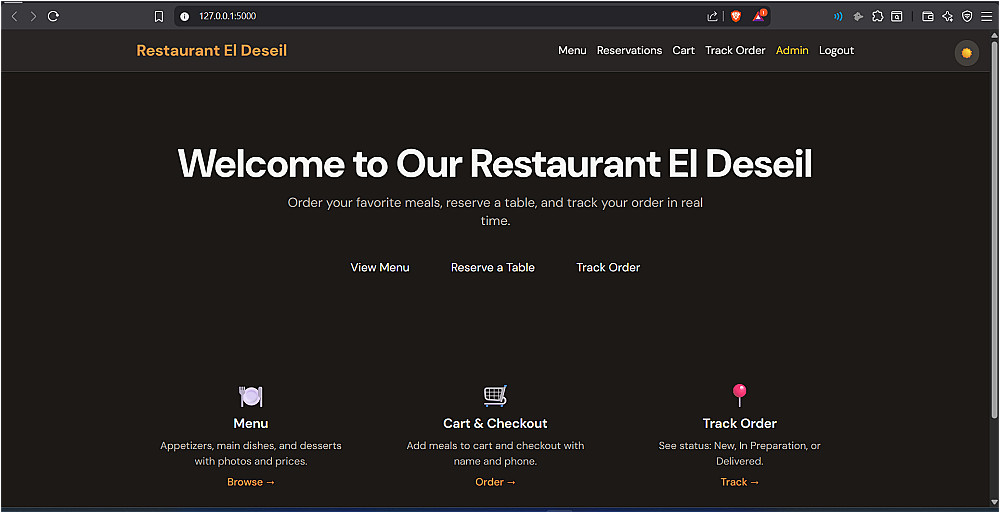Select the Reserve a Table button
The image size is (1000, 513).
(493, 267)
